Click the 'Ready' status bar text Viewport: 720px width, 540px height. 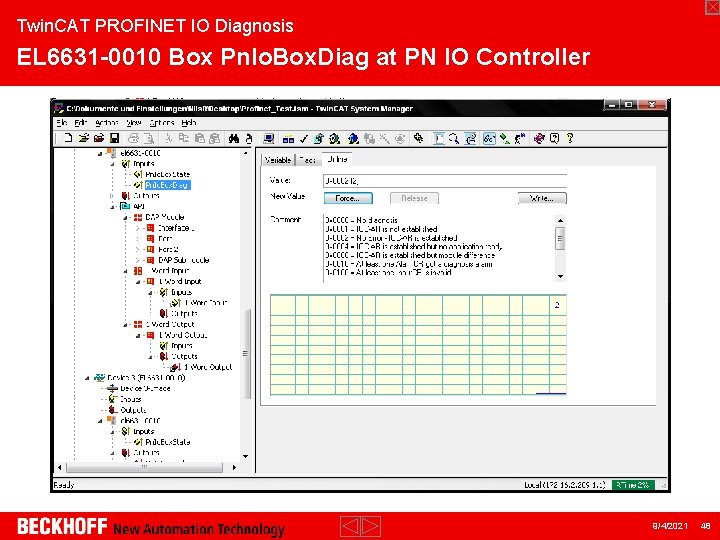64,485
